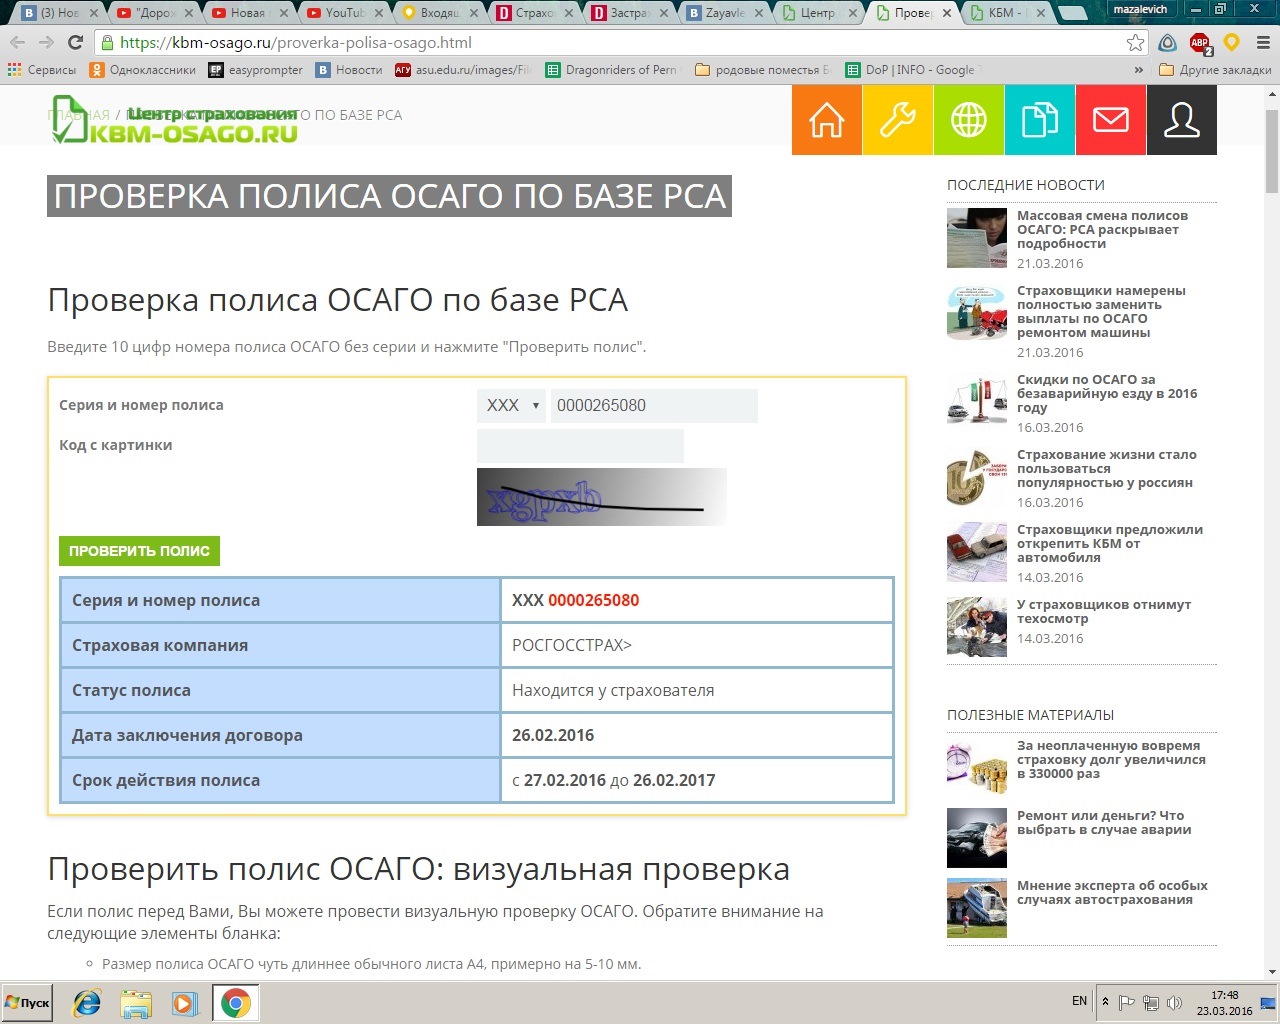This screenshot has width=1280, height=1024.
Task: Click the browser address bar
Action: [x=620, y=43]
